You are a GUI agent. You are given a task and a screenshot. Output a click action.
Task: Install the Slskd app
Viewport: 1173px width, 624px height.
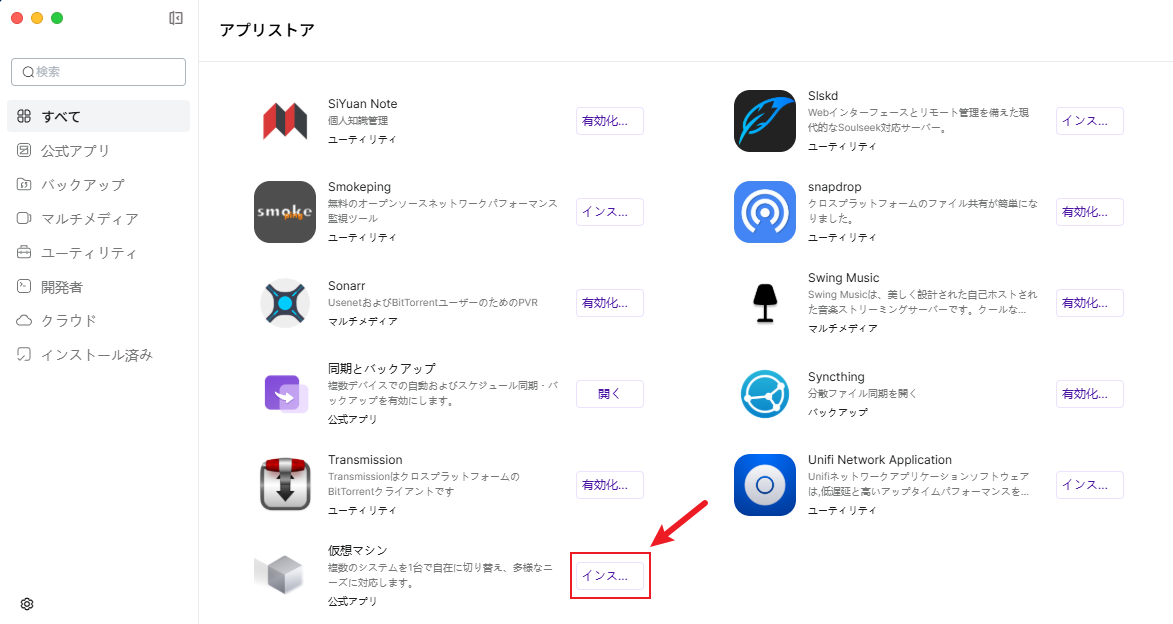[1089, 121]
